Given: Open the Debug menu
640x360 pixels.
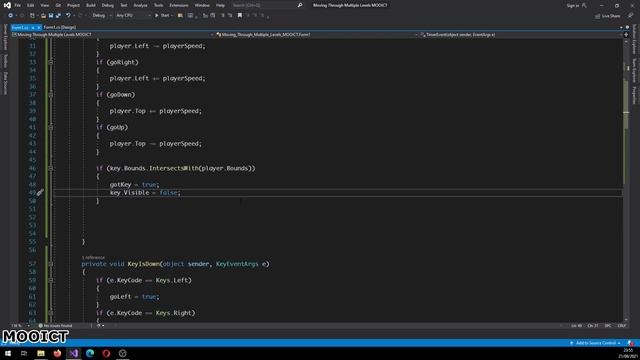Looking at the screenshot, I should (x=108, y=5).
